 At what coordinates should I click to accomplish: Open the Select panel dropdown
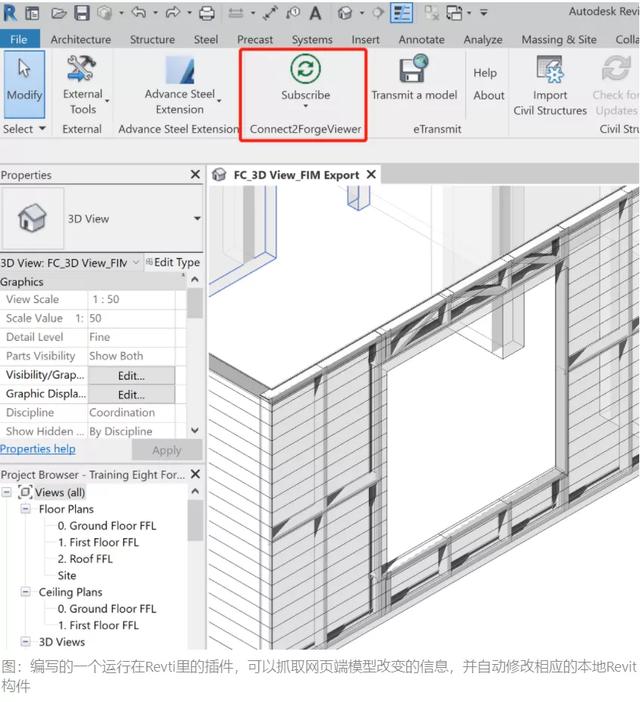pyautogui.click(x=24, y=129)
